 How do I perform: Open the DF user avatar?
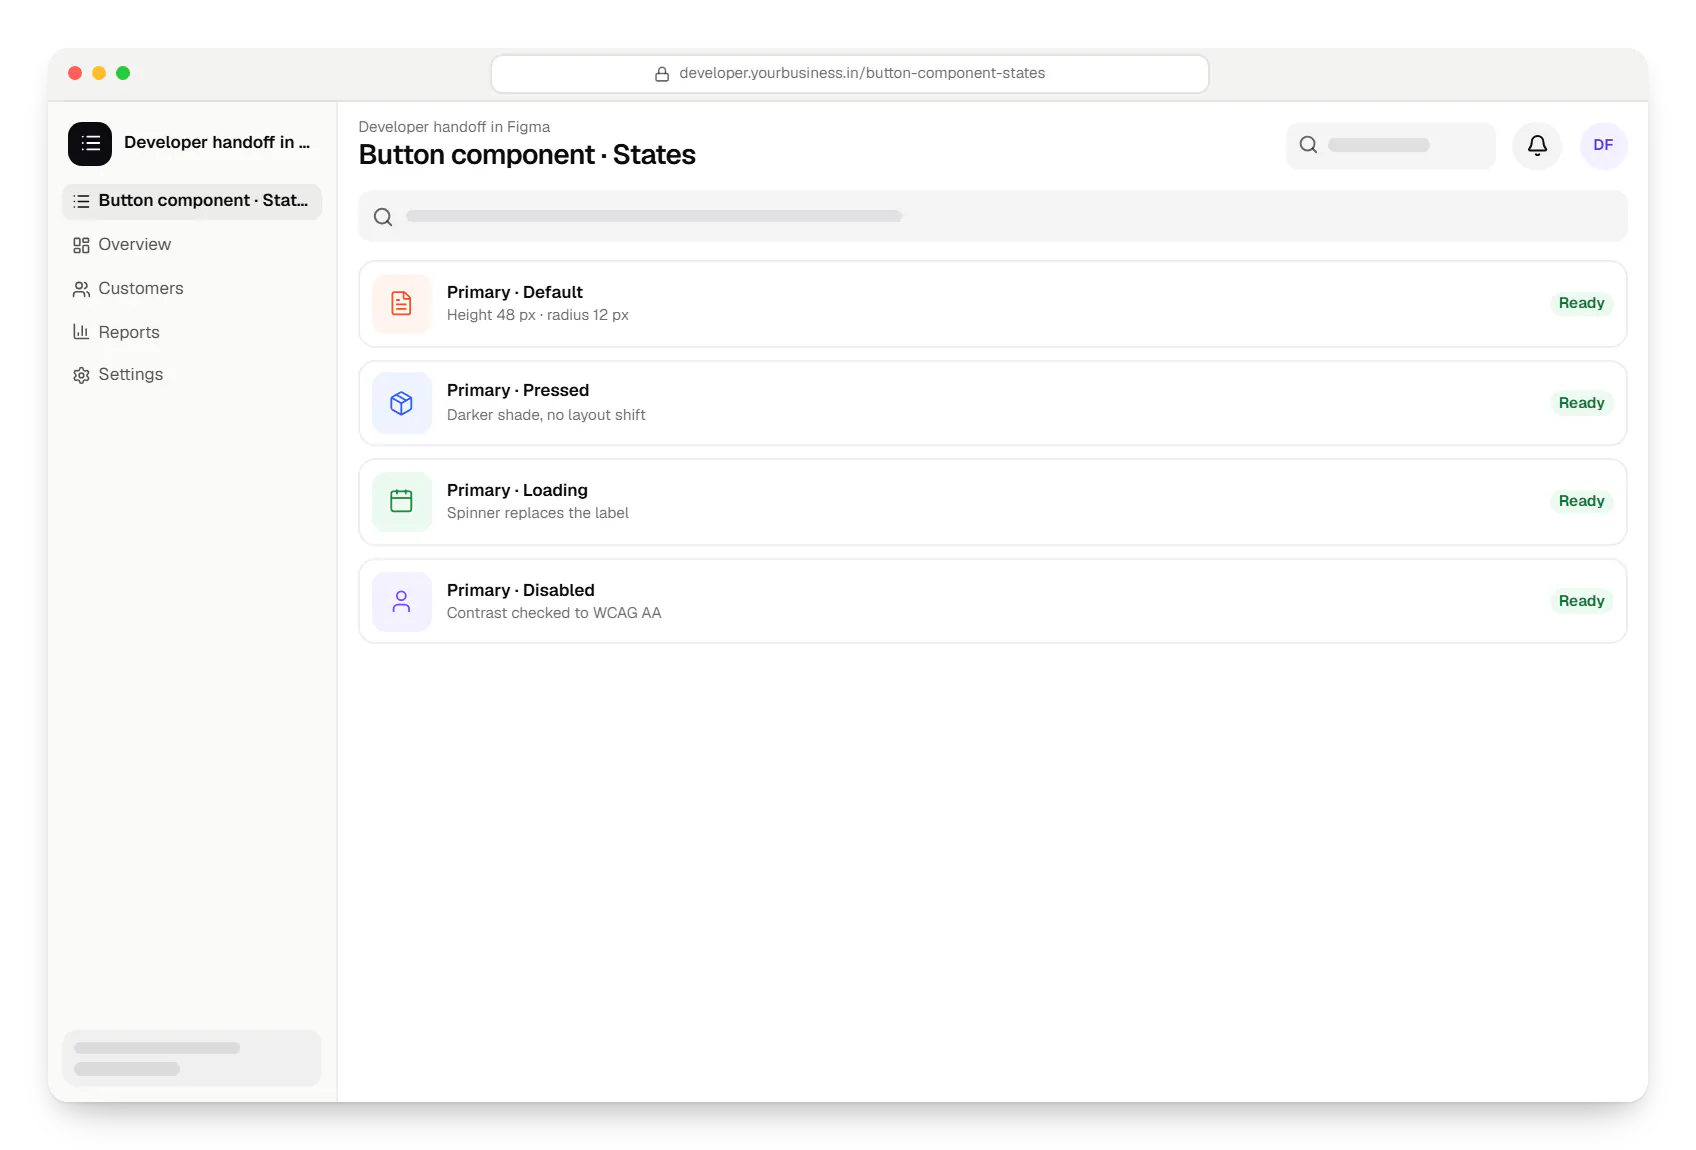(1603, 146)
